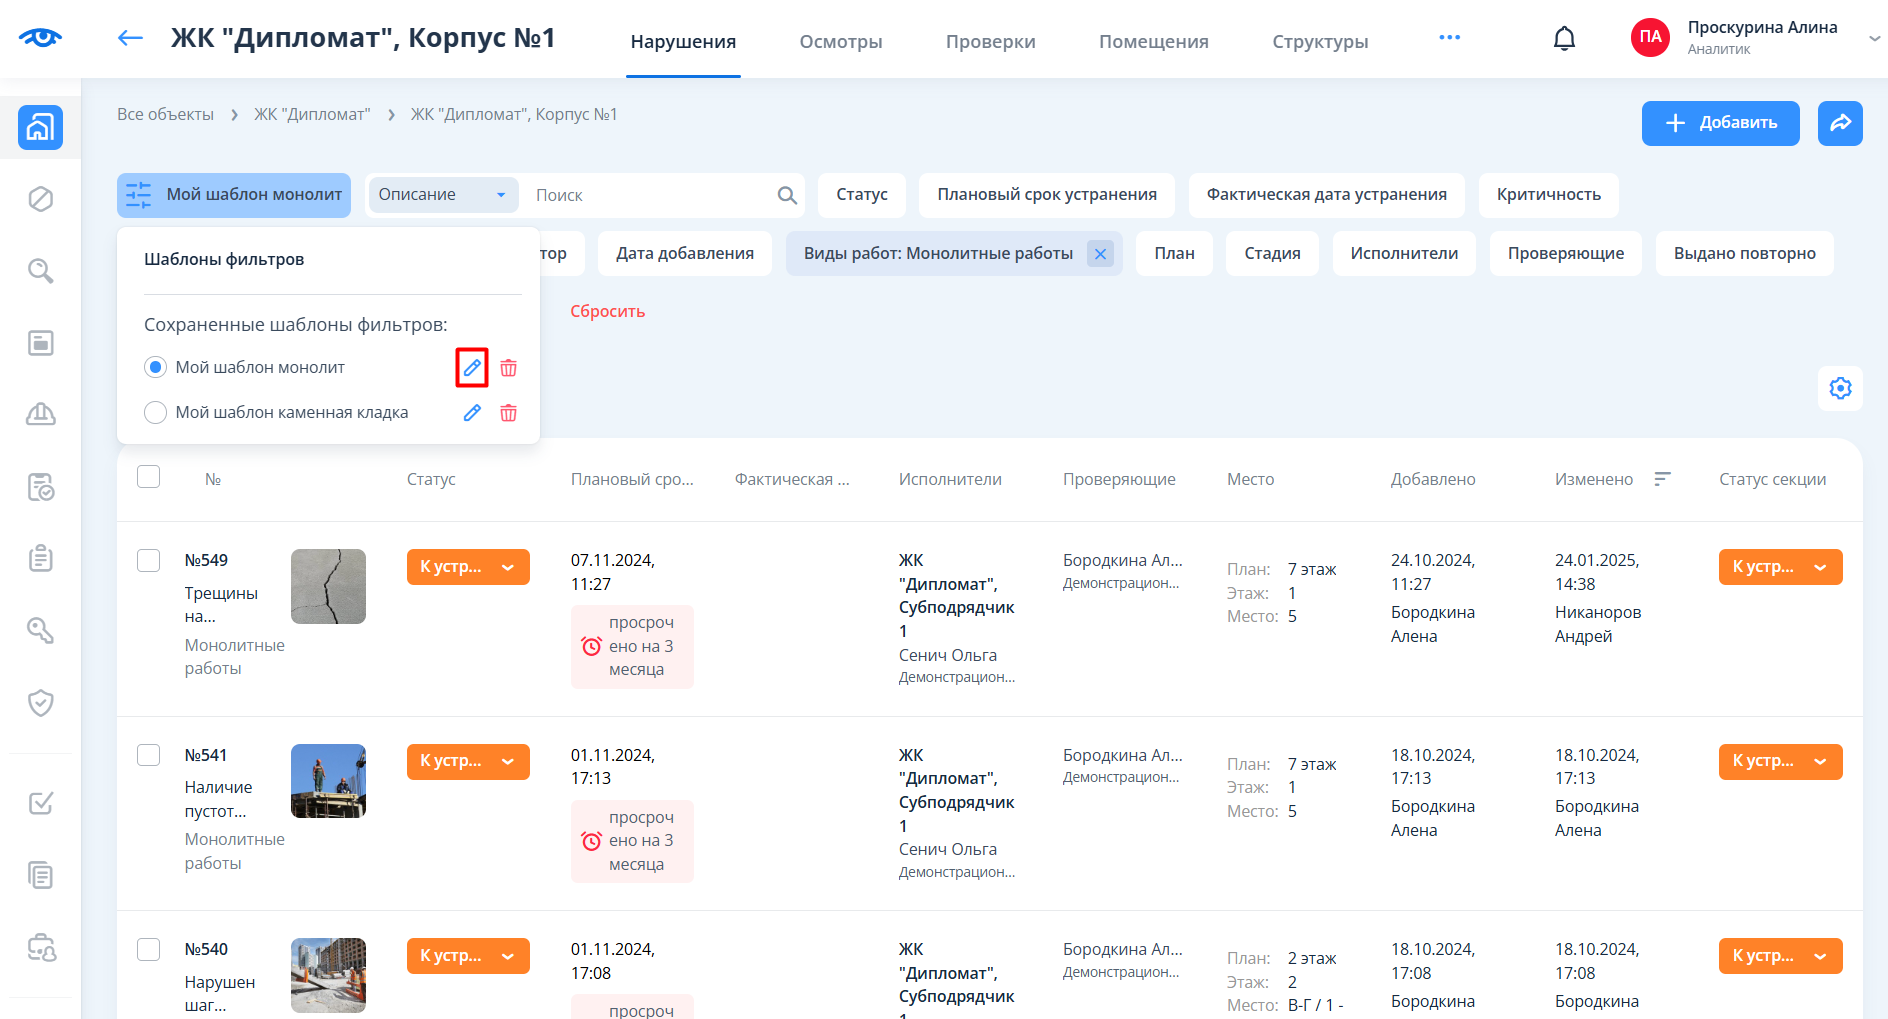
Task: Open the notifications bell
Action: (x=1564, y=39)
